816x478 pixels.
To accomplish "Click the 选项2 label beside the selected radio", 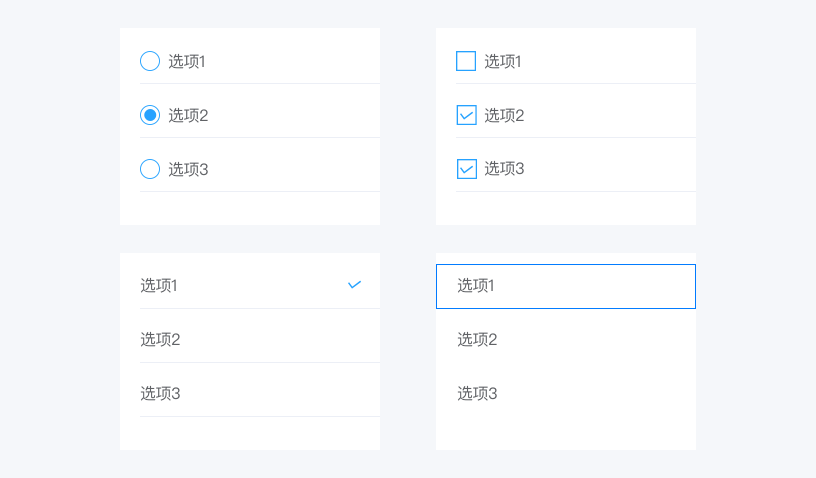I will tap(188, 115).
